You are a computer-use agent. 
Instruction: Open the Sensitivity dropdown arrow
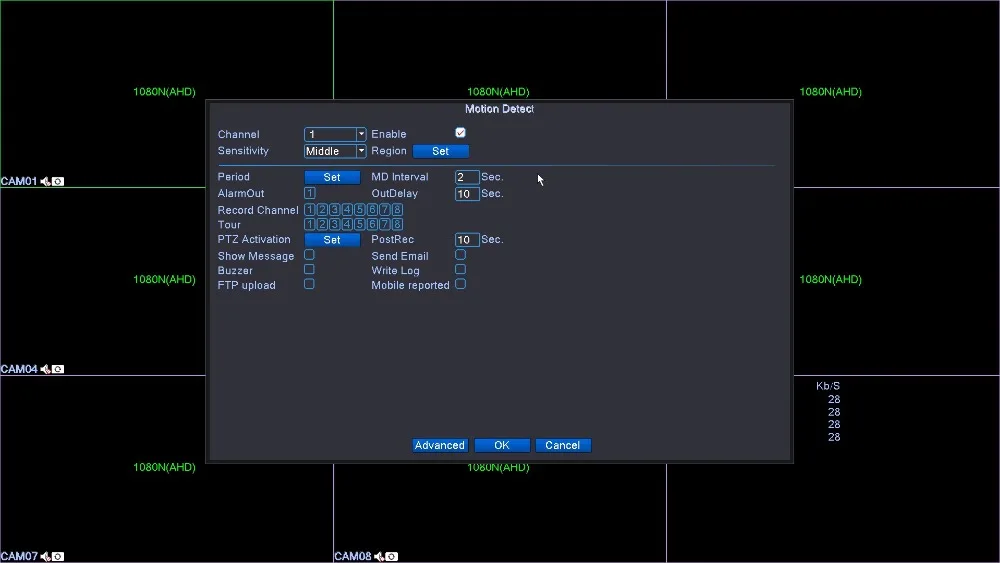pos(361,151)
